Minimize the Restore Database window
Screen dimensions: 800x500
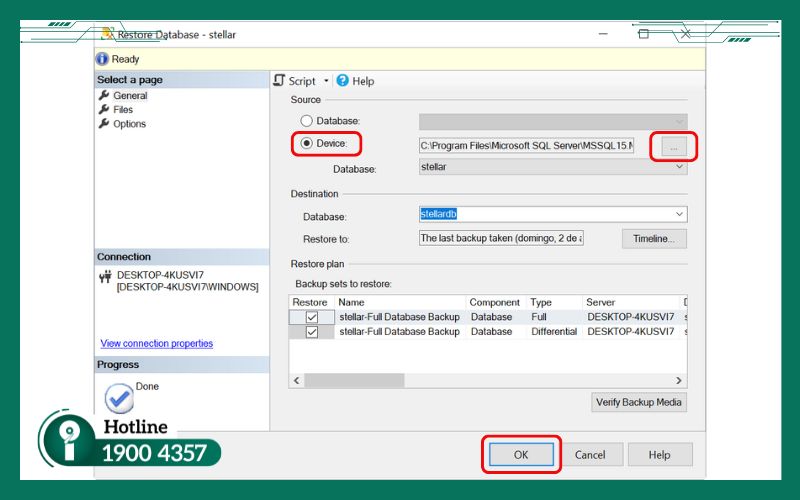603,34
